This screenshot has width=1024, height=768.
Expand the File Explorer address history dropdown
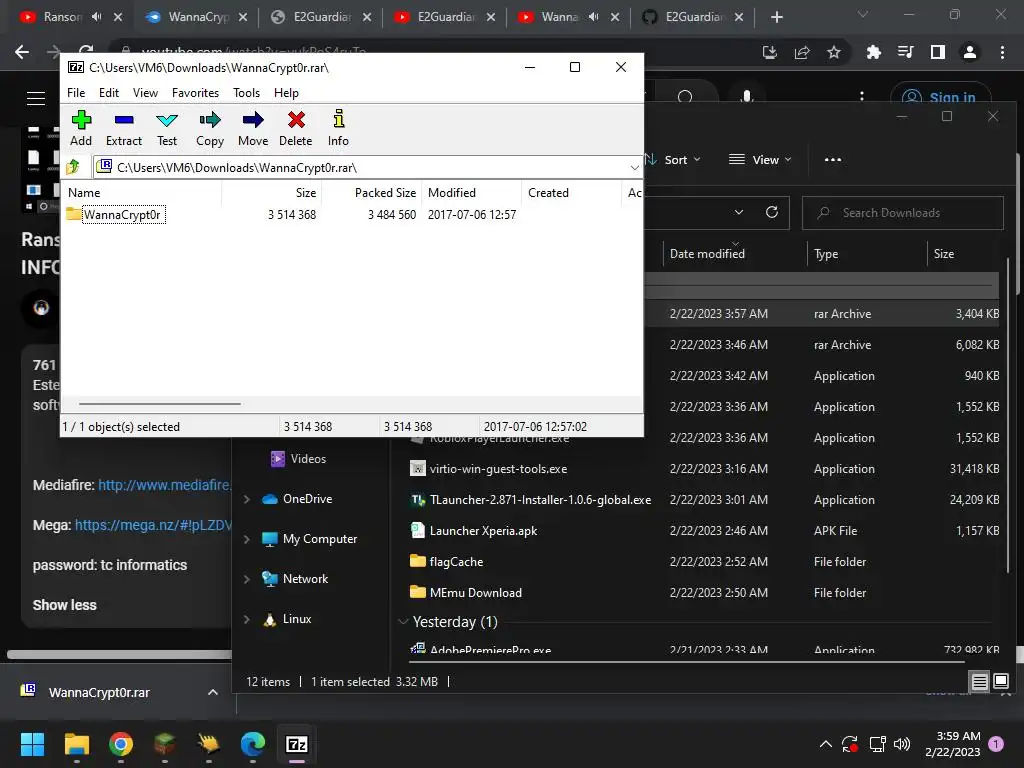[739, 212]
